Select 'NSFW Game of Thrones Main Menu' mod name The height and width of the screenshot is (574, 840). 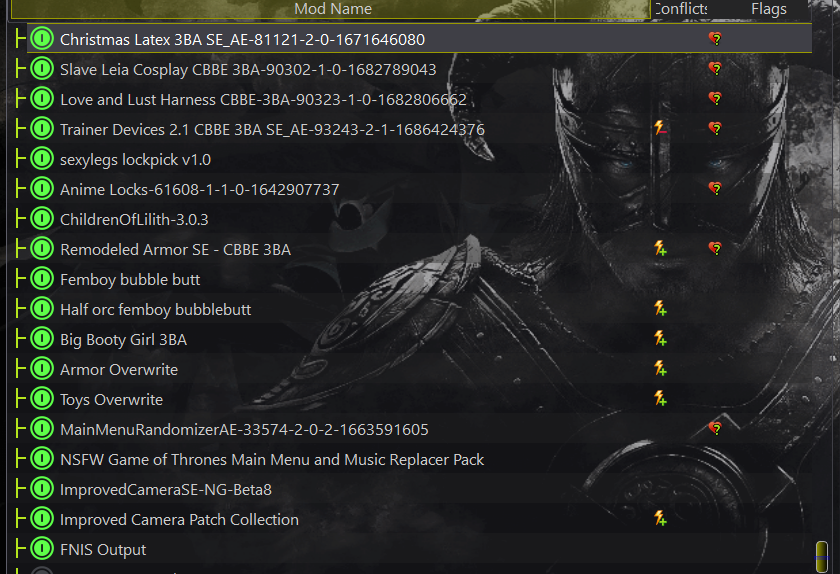pyautogui.click(x=272, y=460)
